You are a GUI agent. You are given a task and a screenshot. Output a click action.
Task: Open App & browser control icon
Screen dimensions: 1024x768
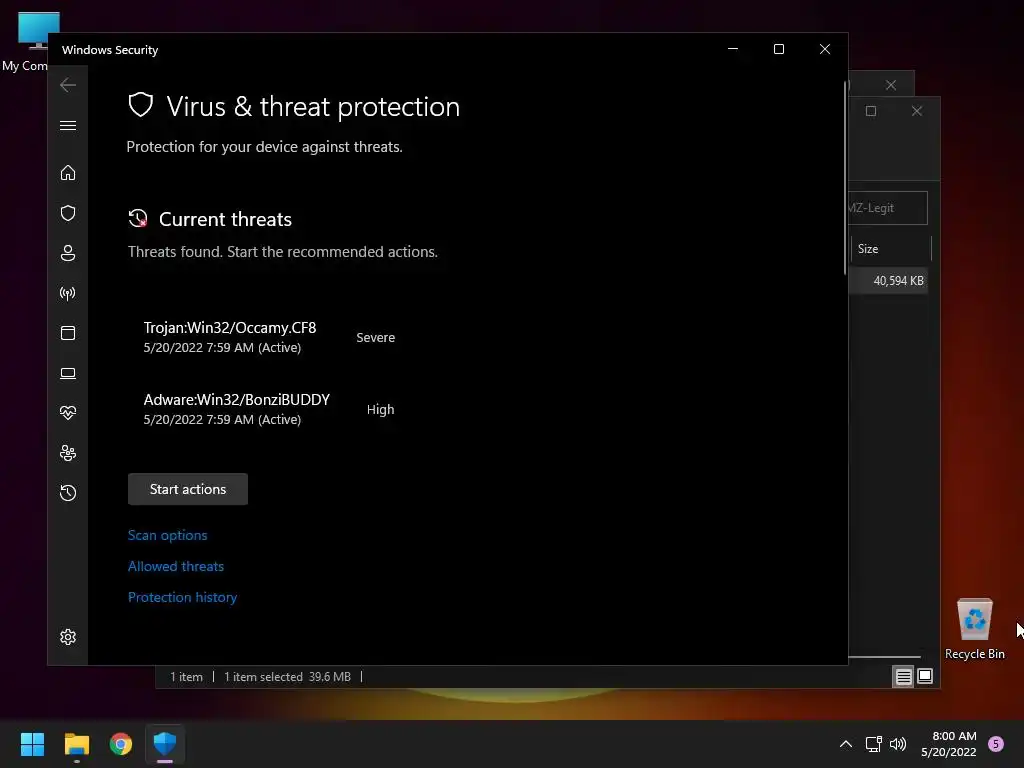tap(68, 333)
